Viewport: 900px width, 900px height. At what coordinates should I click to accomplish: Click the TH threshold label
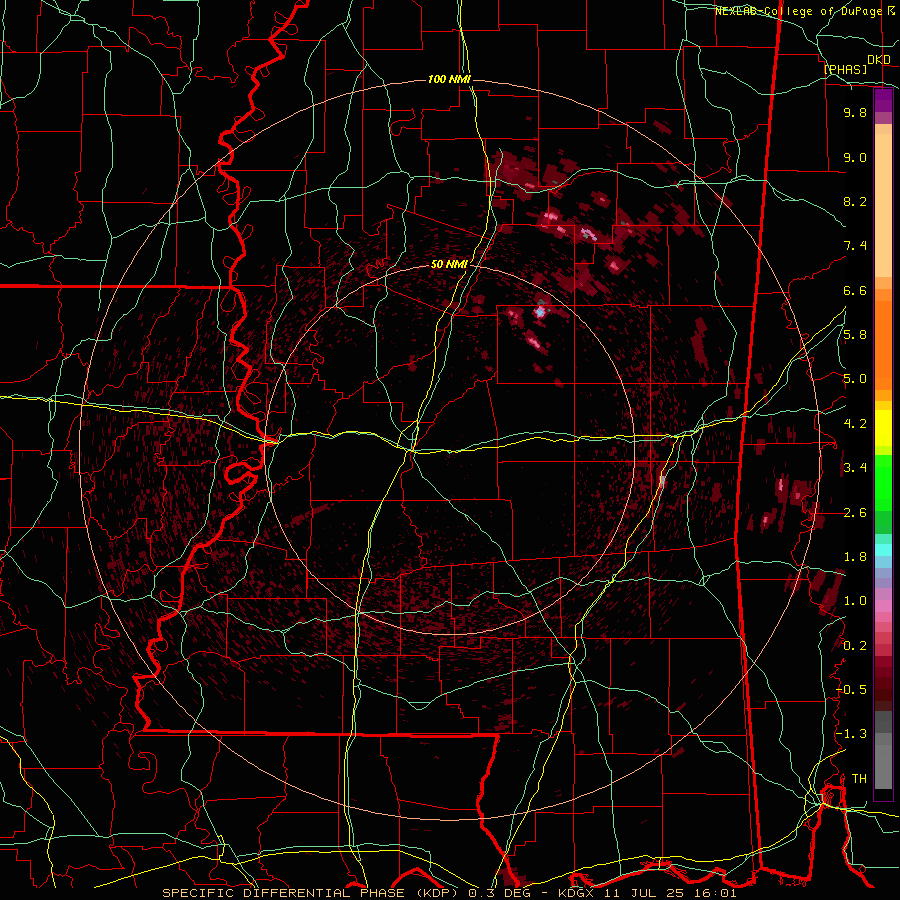[x=859, y=778]
